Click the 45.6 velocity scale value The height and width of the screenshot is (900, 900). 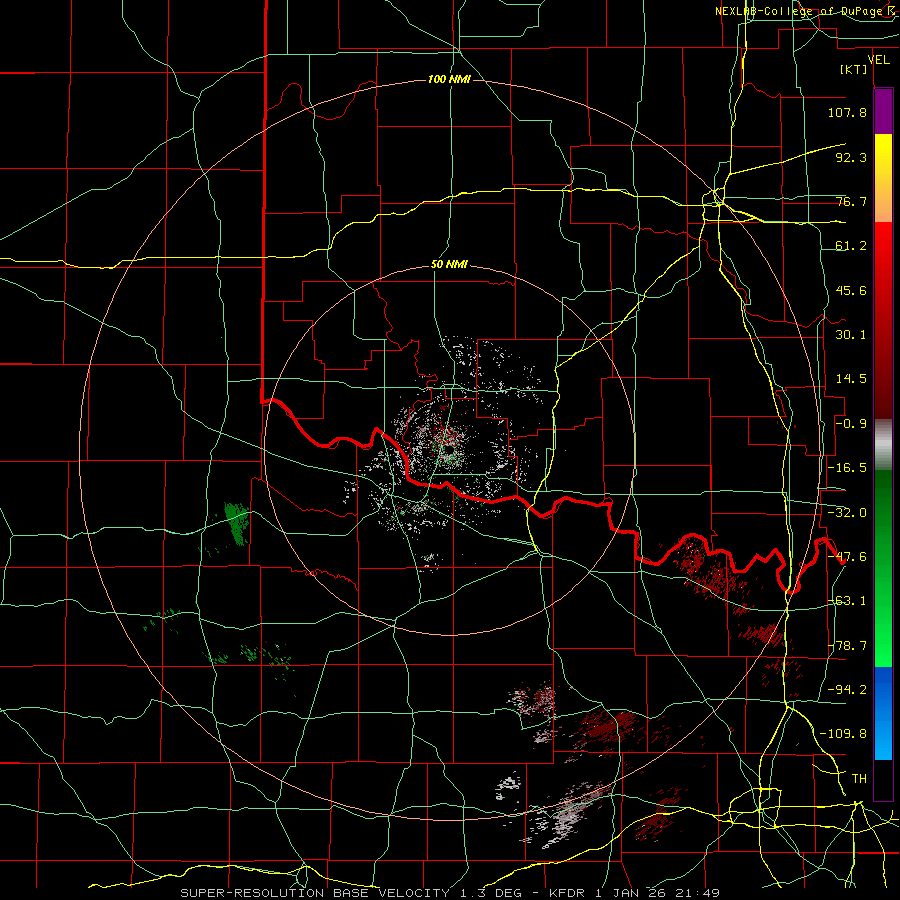point(851,290)
